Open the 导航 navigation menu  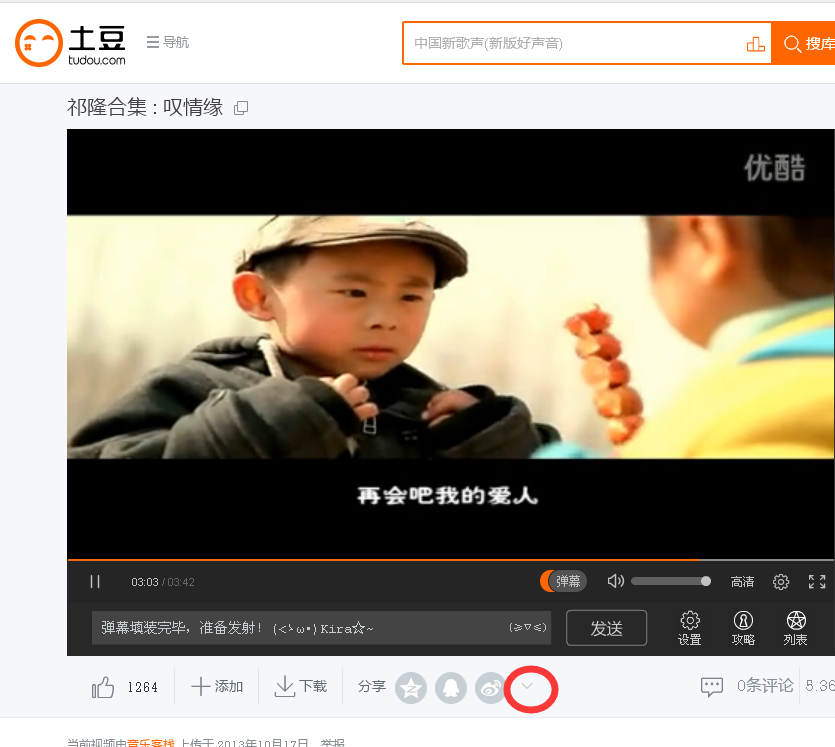(x=168, y=42)
